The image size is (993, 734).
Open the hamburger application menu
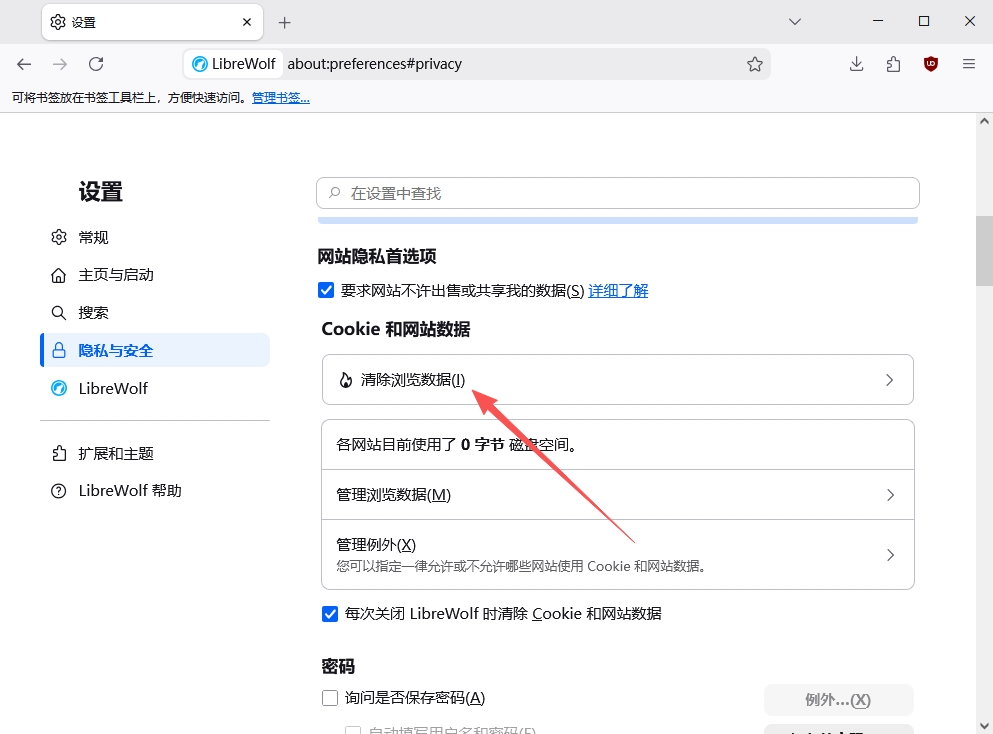968,64
